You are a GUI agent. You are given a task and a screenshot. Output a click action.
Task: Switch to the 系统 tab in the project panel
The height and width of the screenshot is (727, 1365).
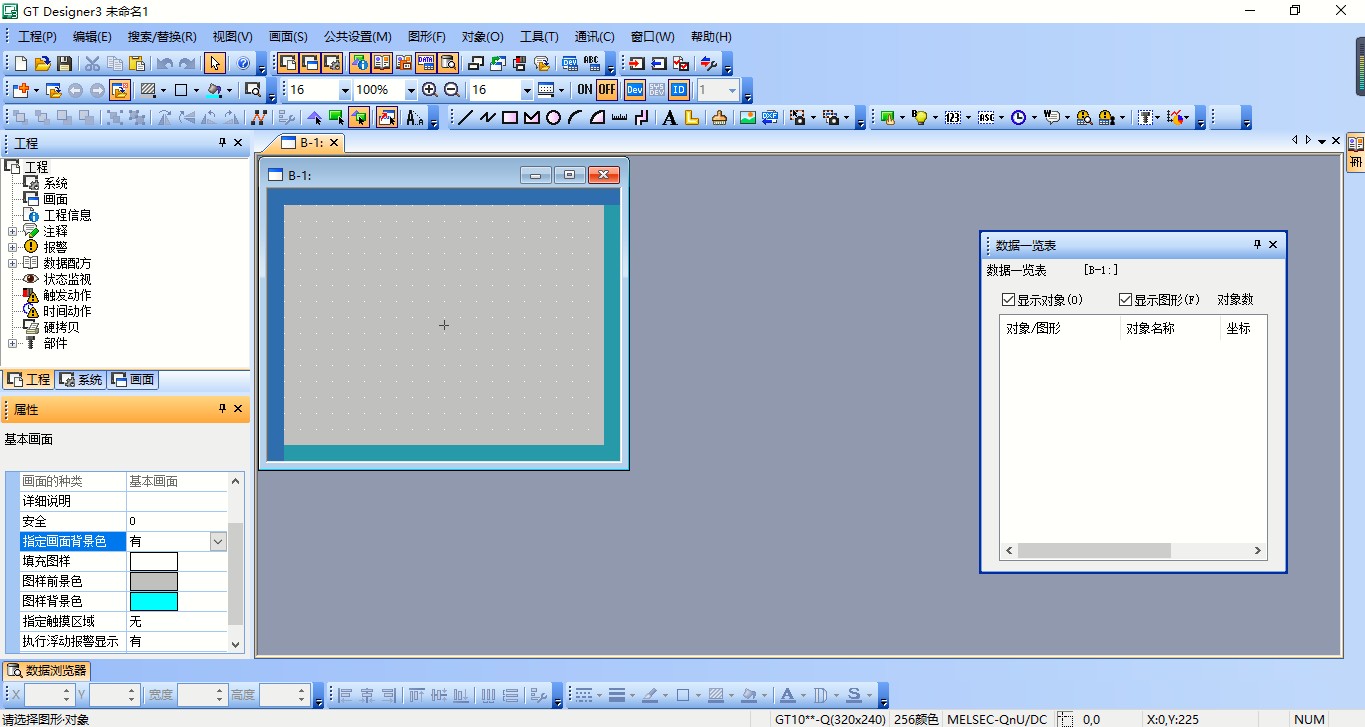[x=81, y=380]
